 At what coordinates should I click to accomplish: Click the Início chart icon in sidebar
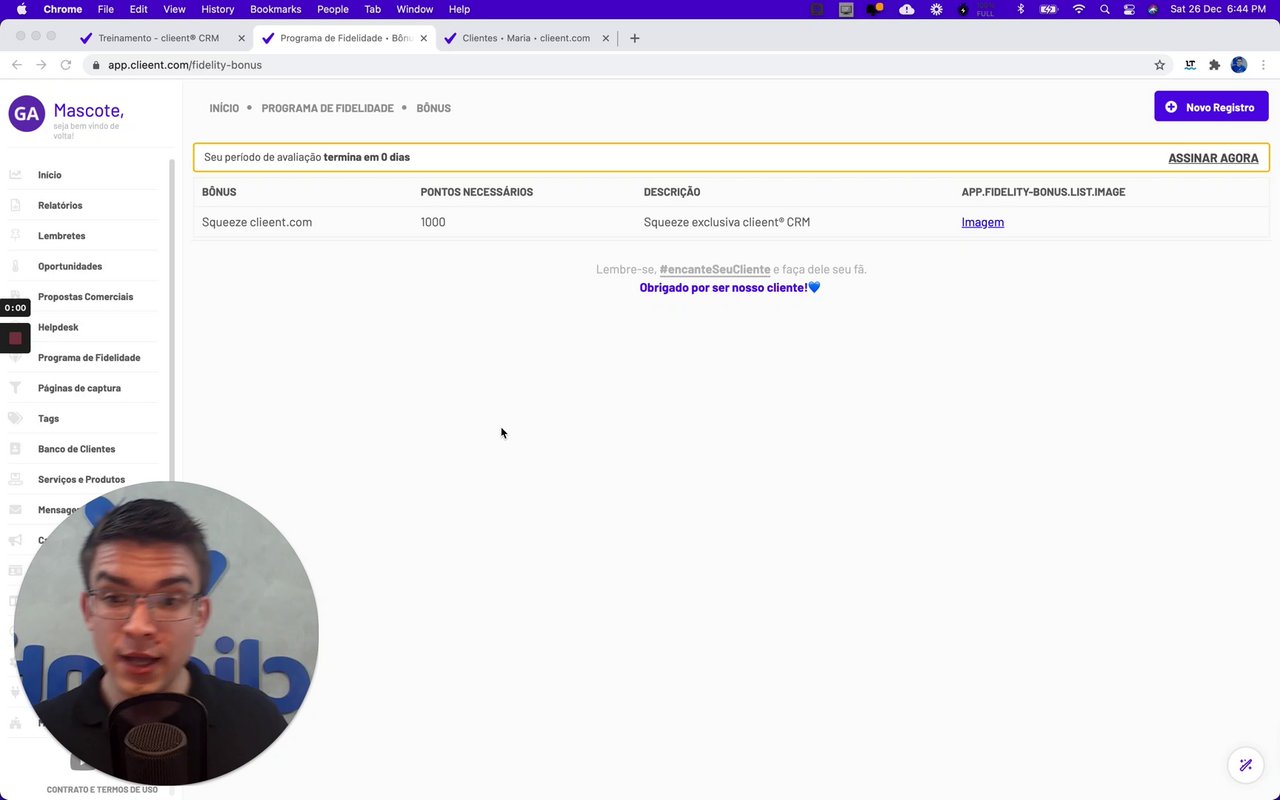[x=15, y=175]
